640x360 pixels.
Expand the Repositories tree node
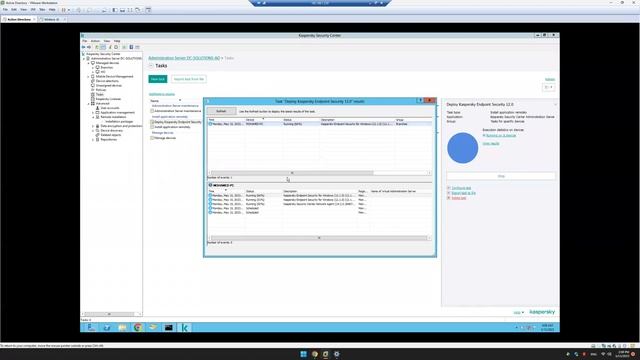[93, 140]
